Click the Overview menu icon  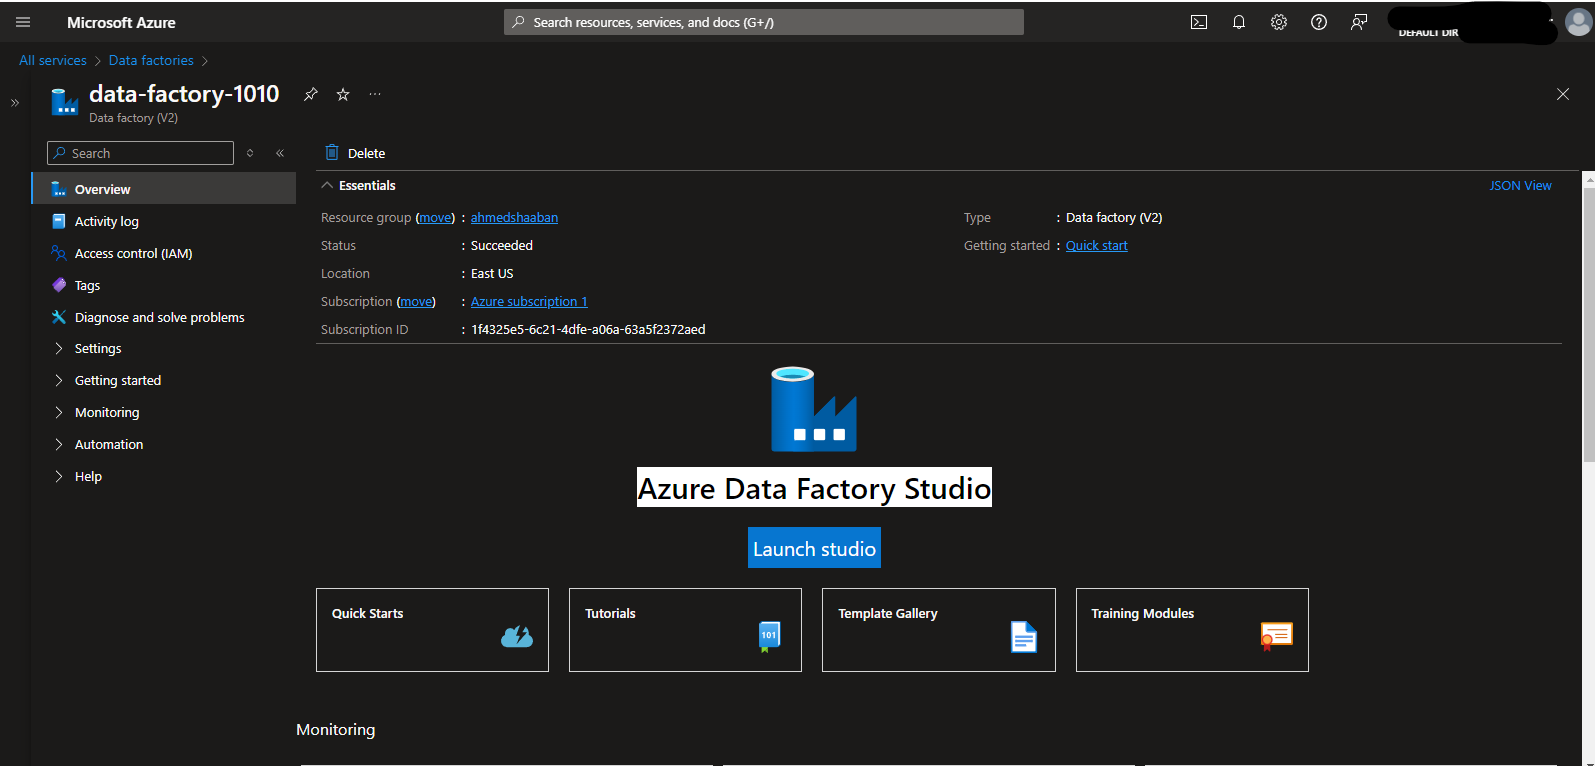pyautogui.click(x=59, y=189)
